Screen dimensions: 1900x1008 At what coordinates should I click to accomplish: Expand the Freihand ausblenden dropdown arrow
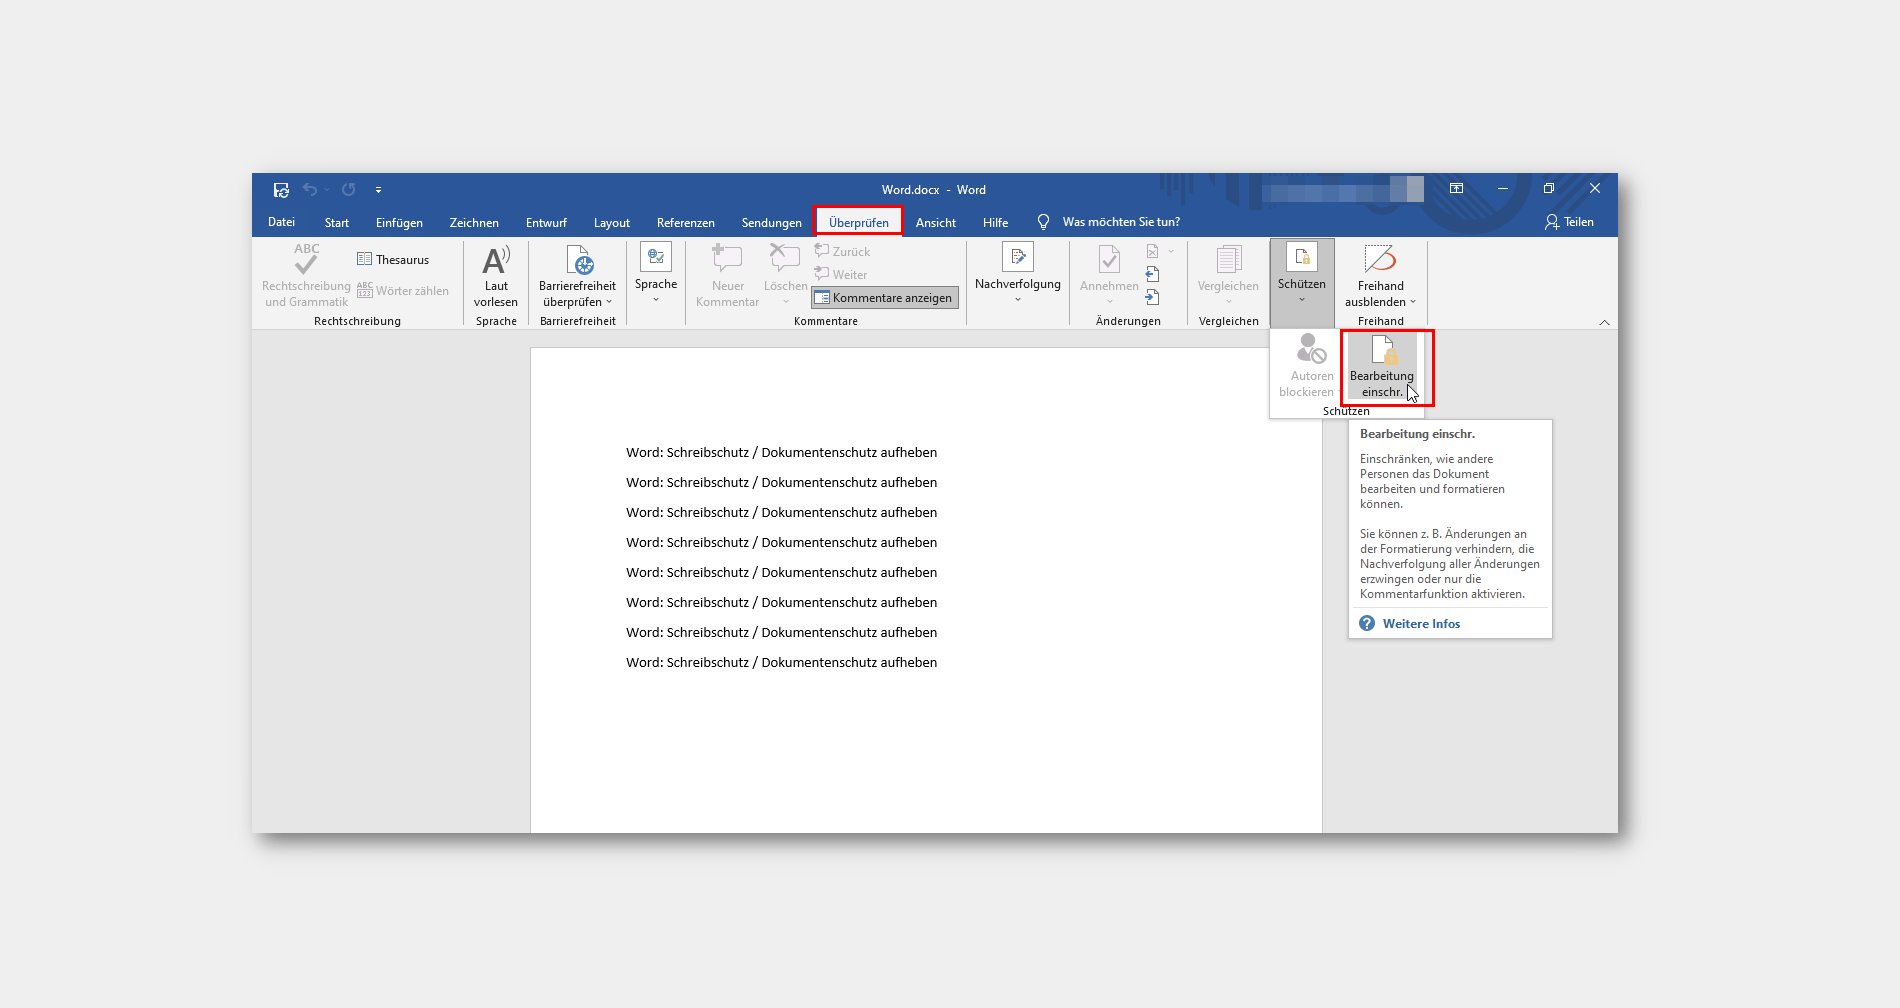click(x=1412, y=302)
